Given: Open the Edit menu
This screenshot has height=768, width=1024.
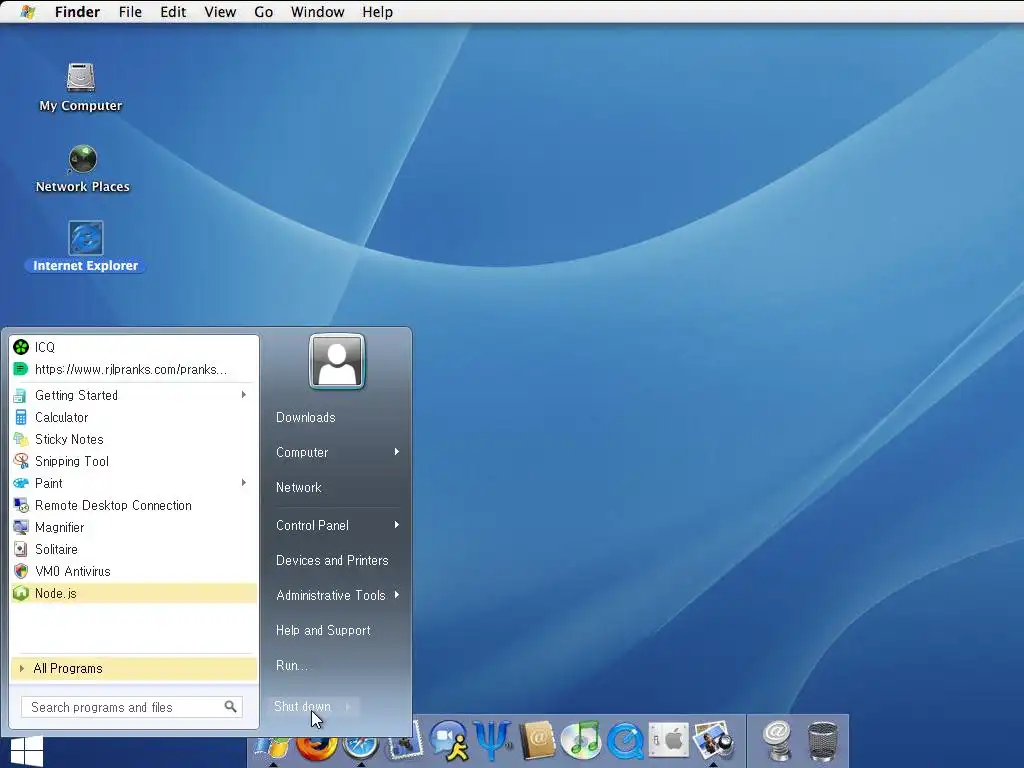Looking at the screenshot, I should [x=173, y=12].
